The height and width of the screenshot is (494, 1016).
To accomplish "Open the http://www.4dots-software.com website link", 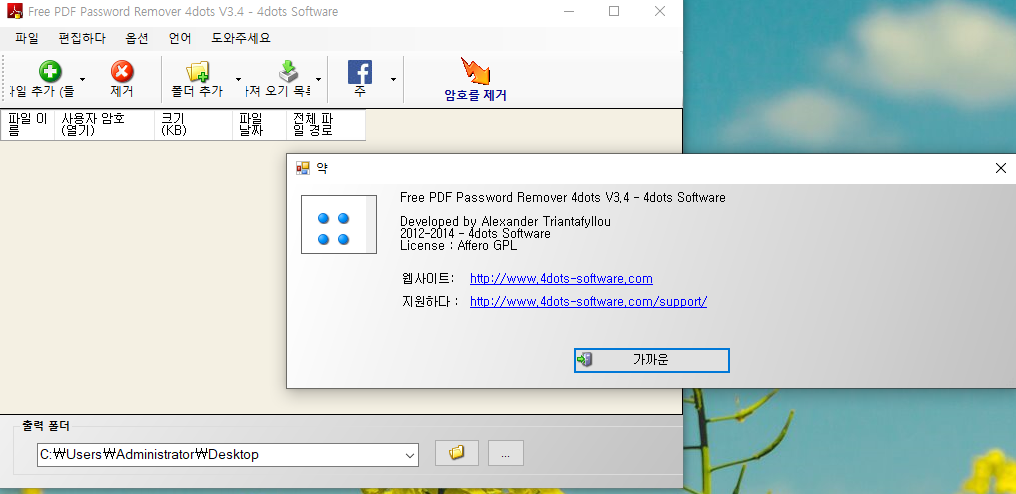I will [561, 279].
